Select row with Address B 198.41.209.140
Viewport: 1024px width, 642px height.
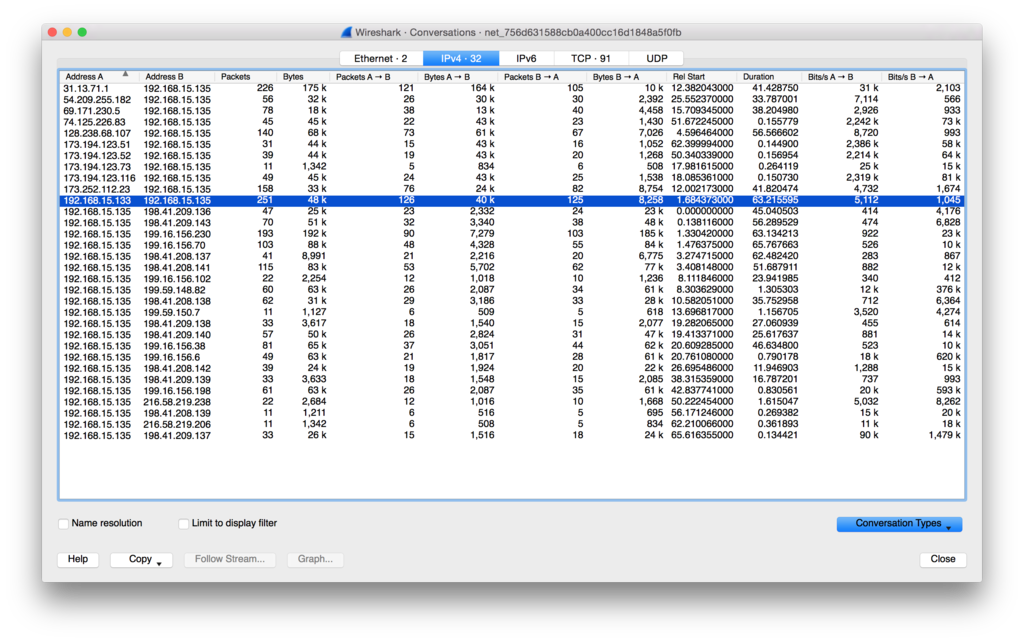pyautogui.click(x=512, y=334)
